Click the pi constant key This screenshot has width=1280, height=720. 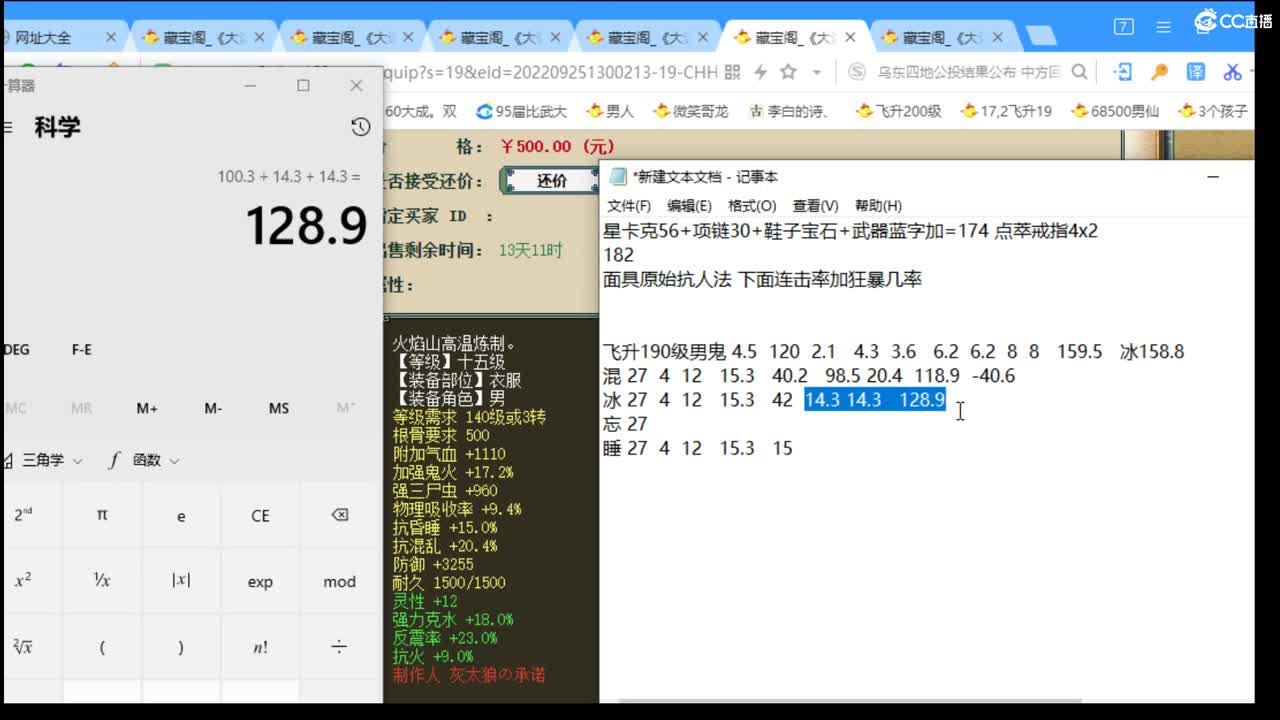[101, 515]
